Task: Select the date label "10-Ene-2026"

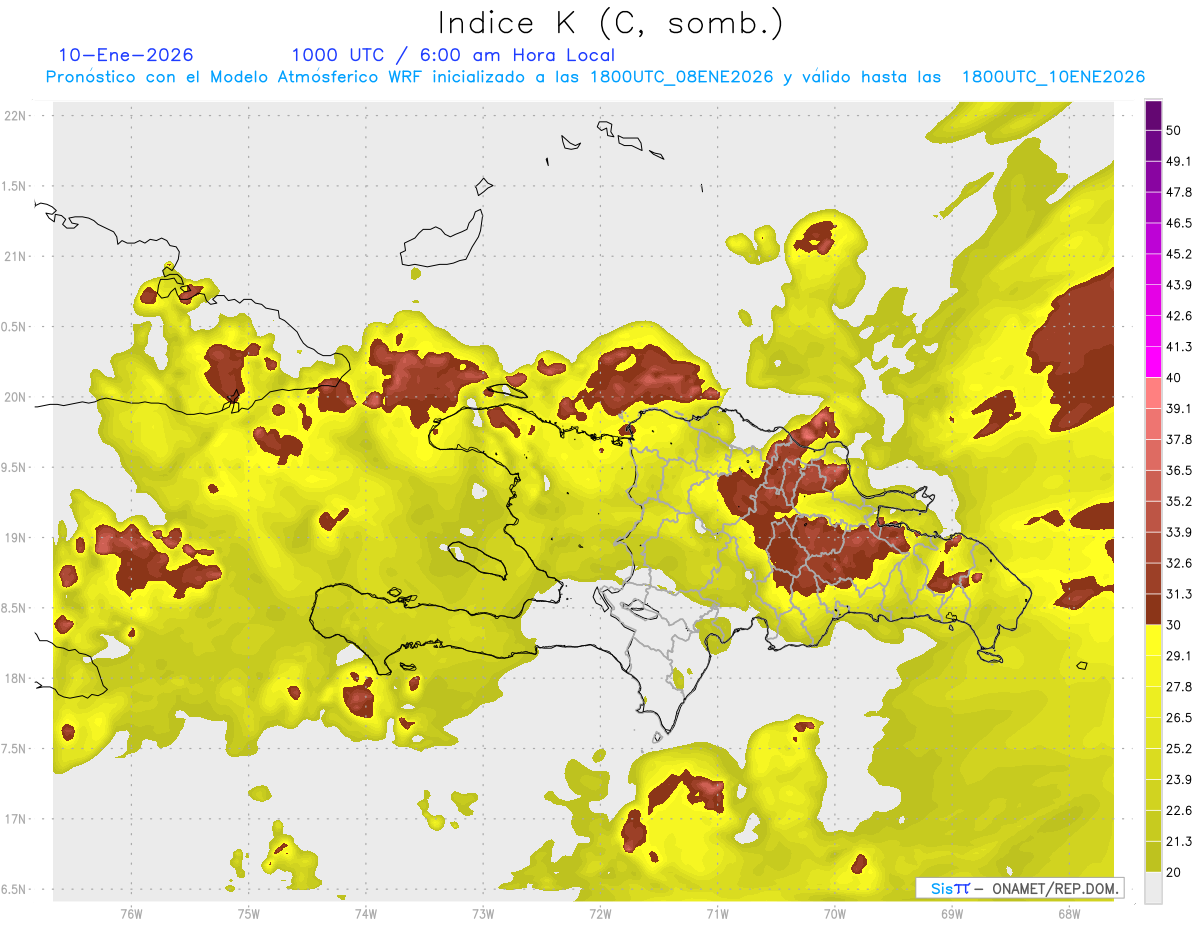Action: (127, 55)
